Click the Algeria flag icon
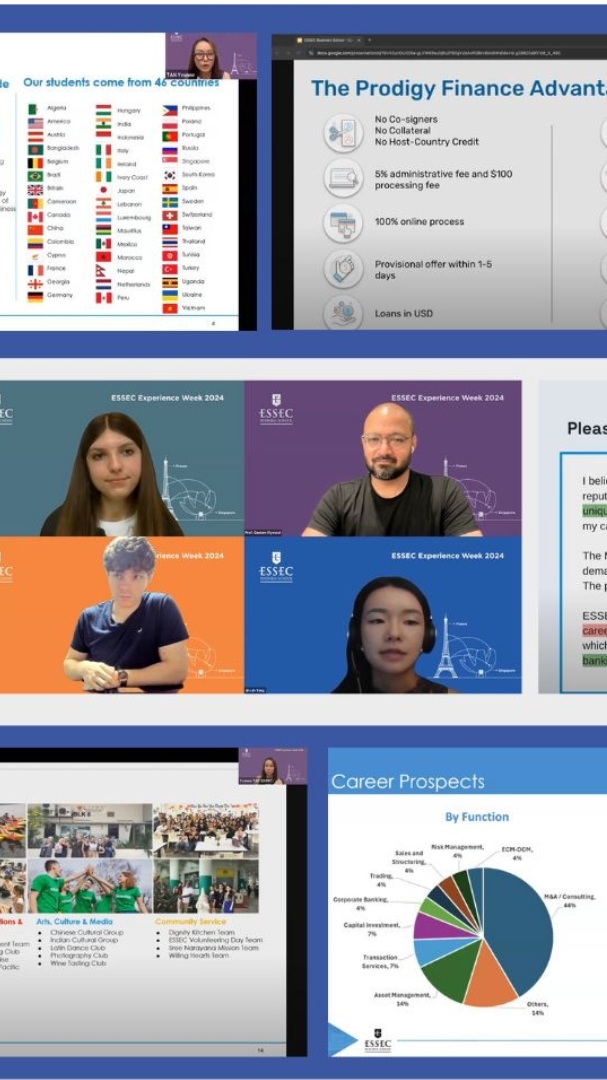Viewport: 607px width, 1080px height. 35,110
